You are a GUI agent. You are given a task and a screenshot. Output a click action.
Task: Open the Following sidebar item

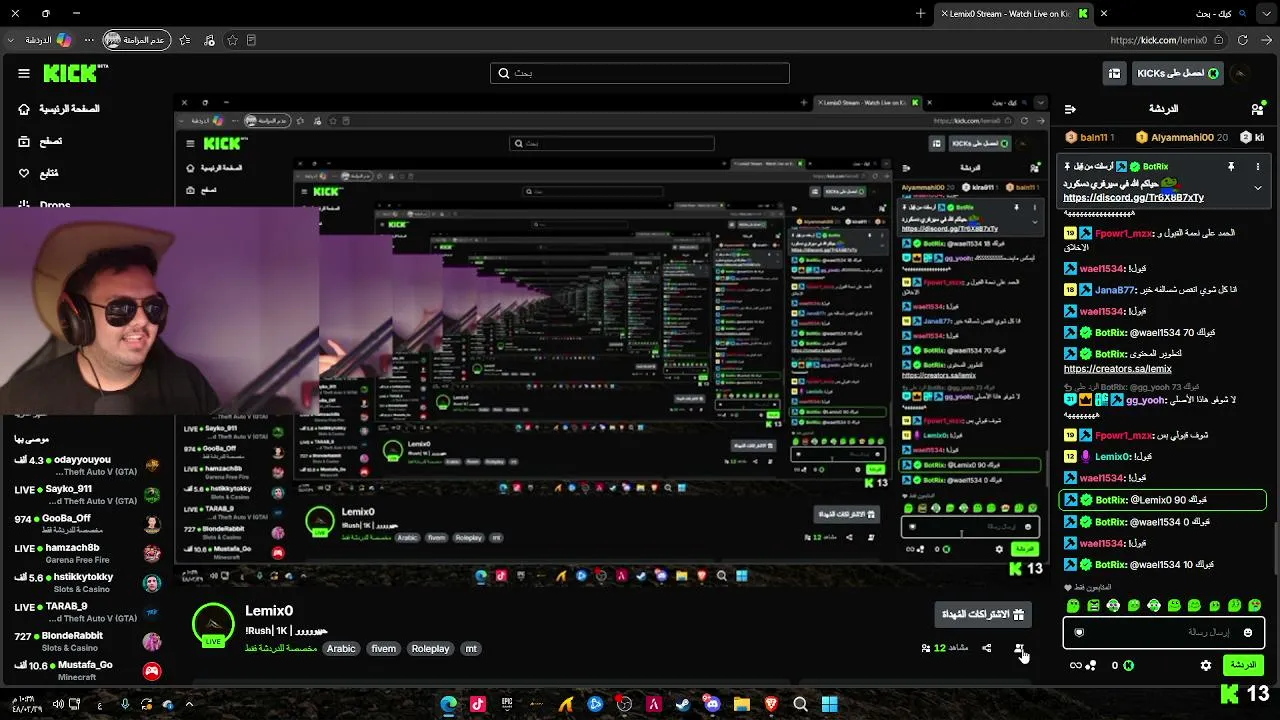38,173
